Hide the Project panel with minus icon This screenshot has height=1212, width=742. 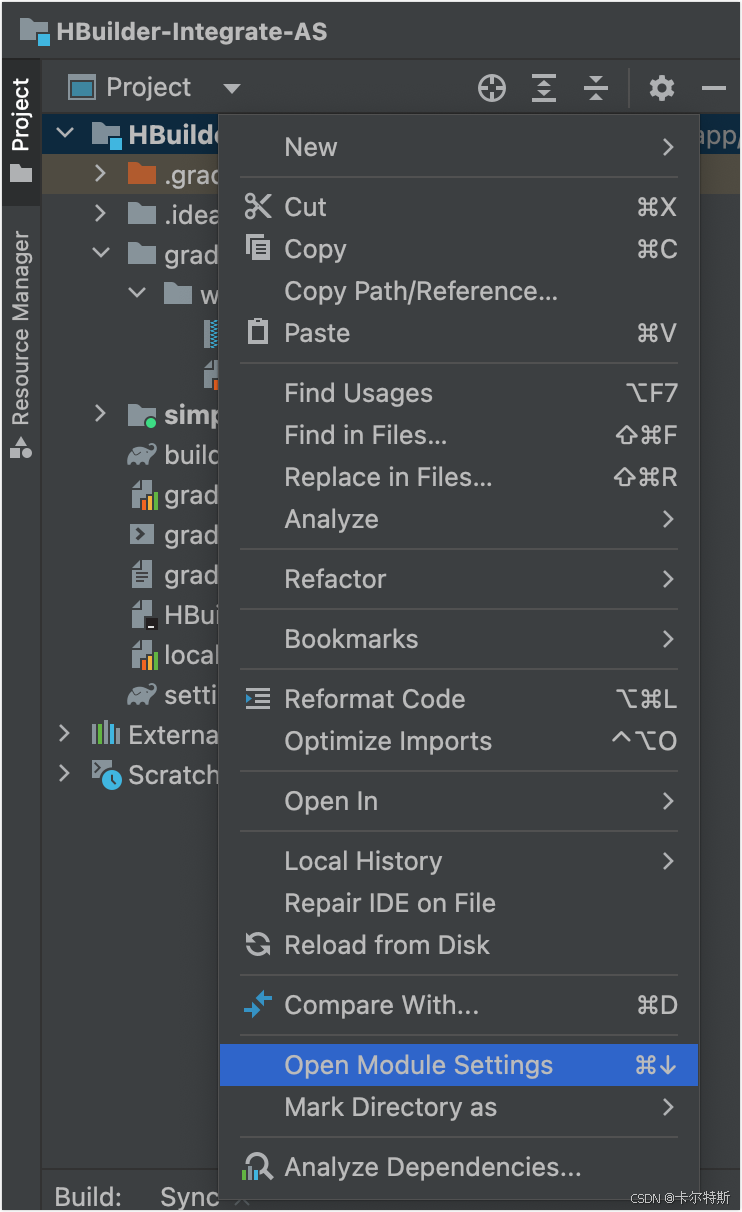click(714, 88)
